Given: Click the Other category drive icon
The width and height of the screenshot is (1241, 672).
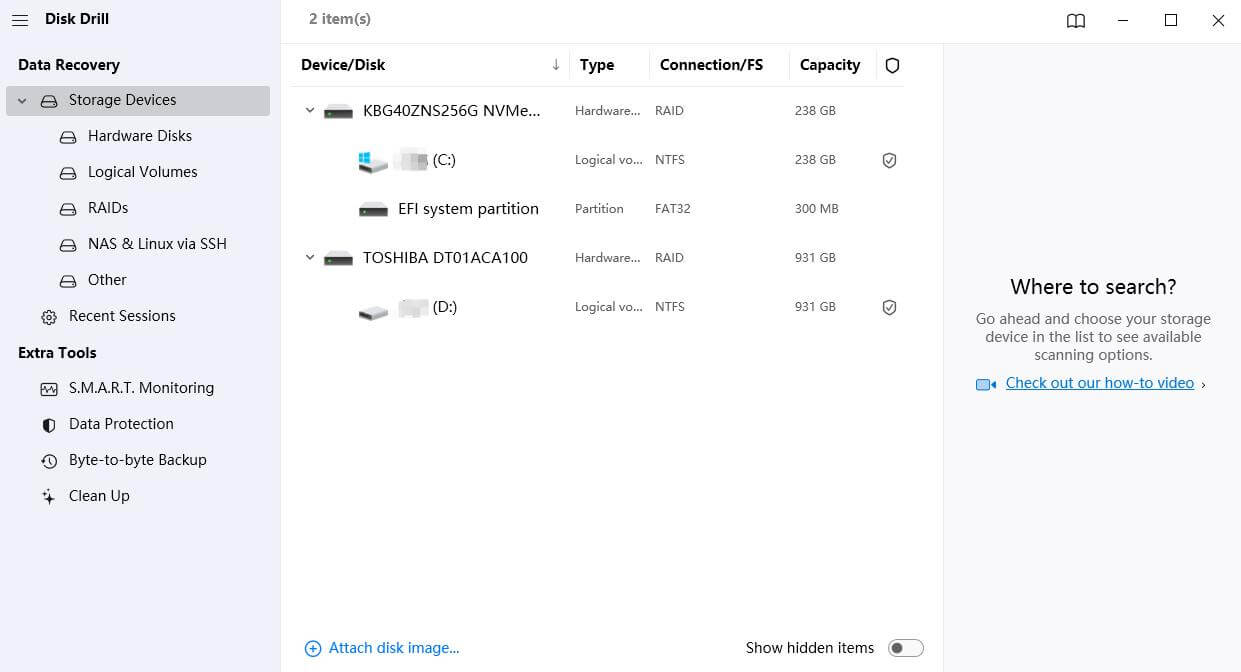Looking at the screenshot, I should [68, 281].
